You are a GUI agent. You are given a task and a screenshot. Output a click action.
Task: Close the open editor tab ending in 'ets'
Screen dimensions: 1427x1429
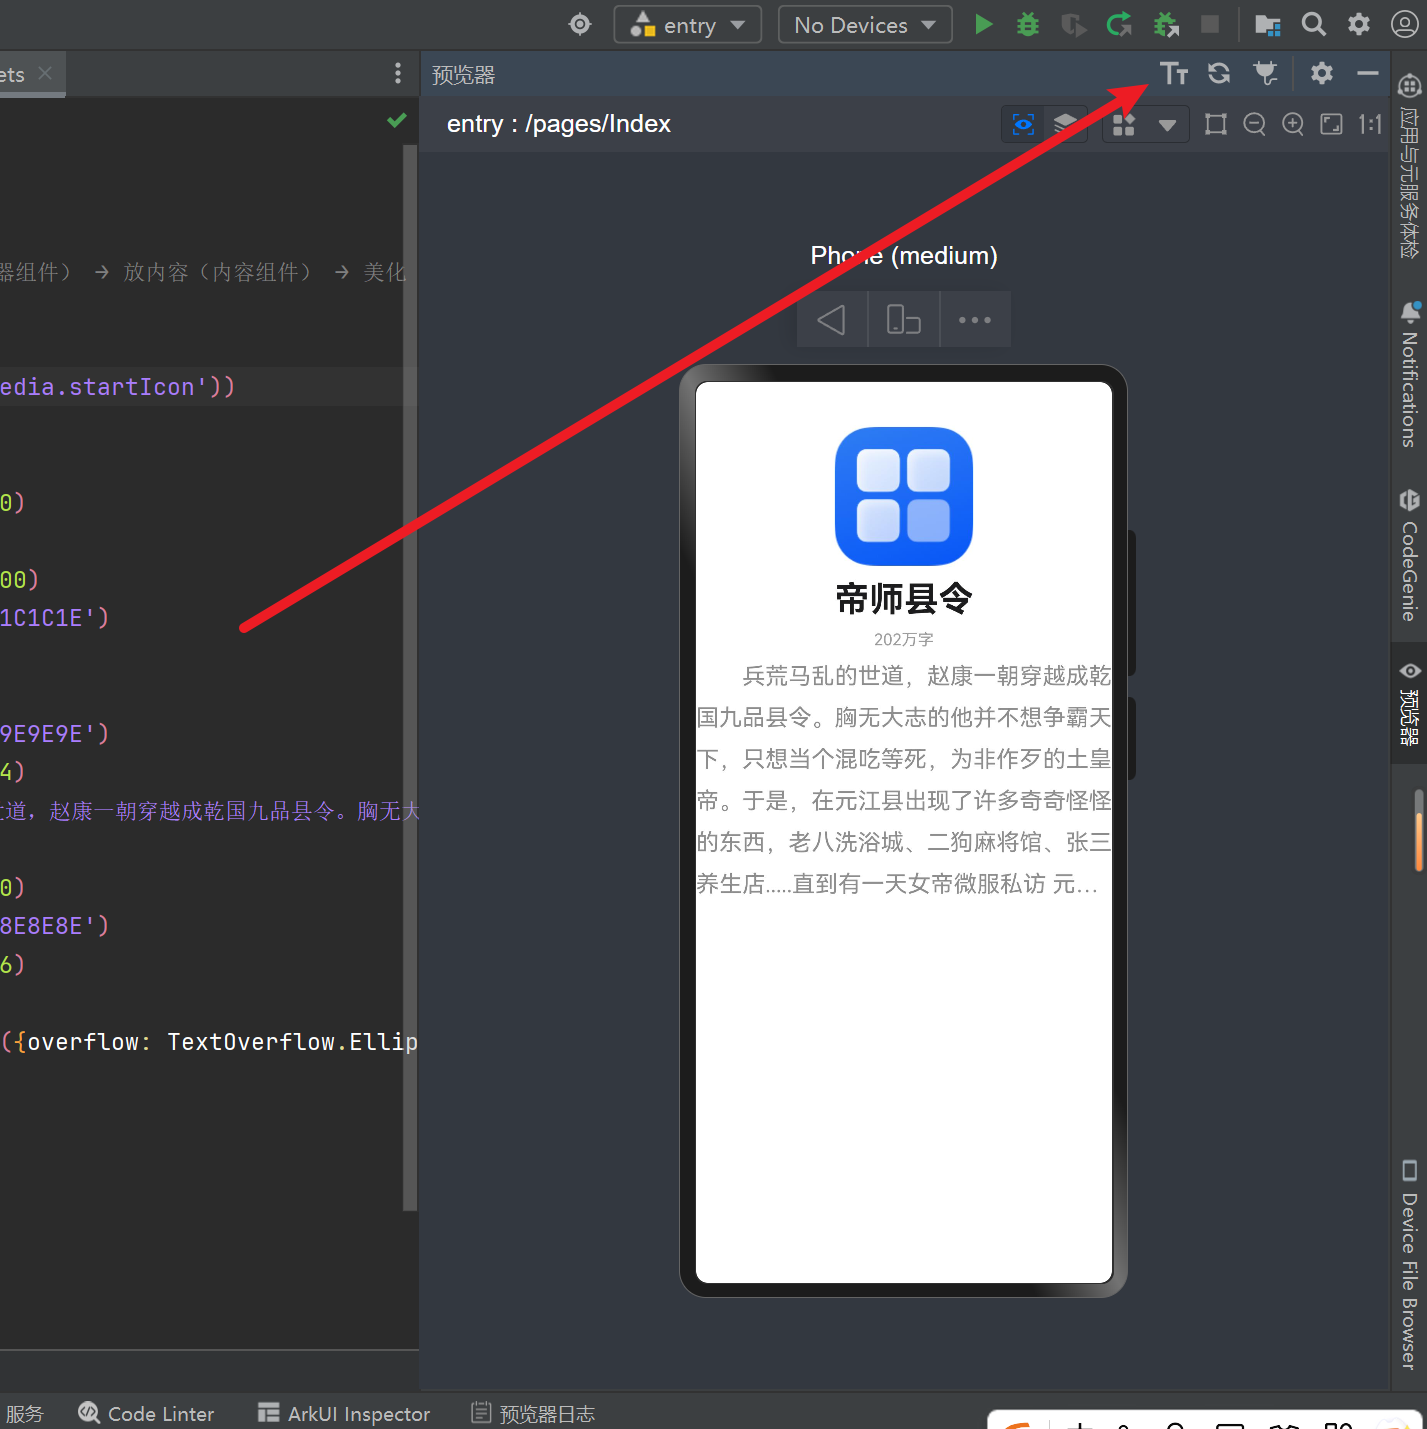pos(45,73)
